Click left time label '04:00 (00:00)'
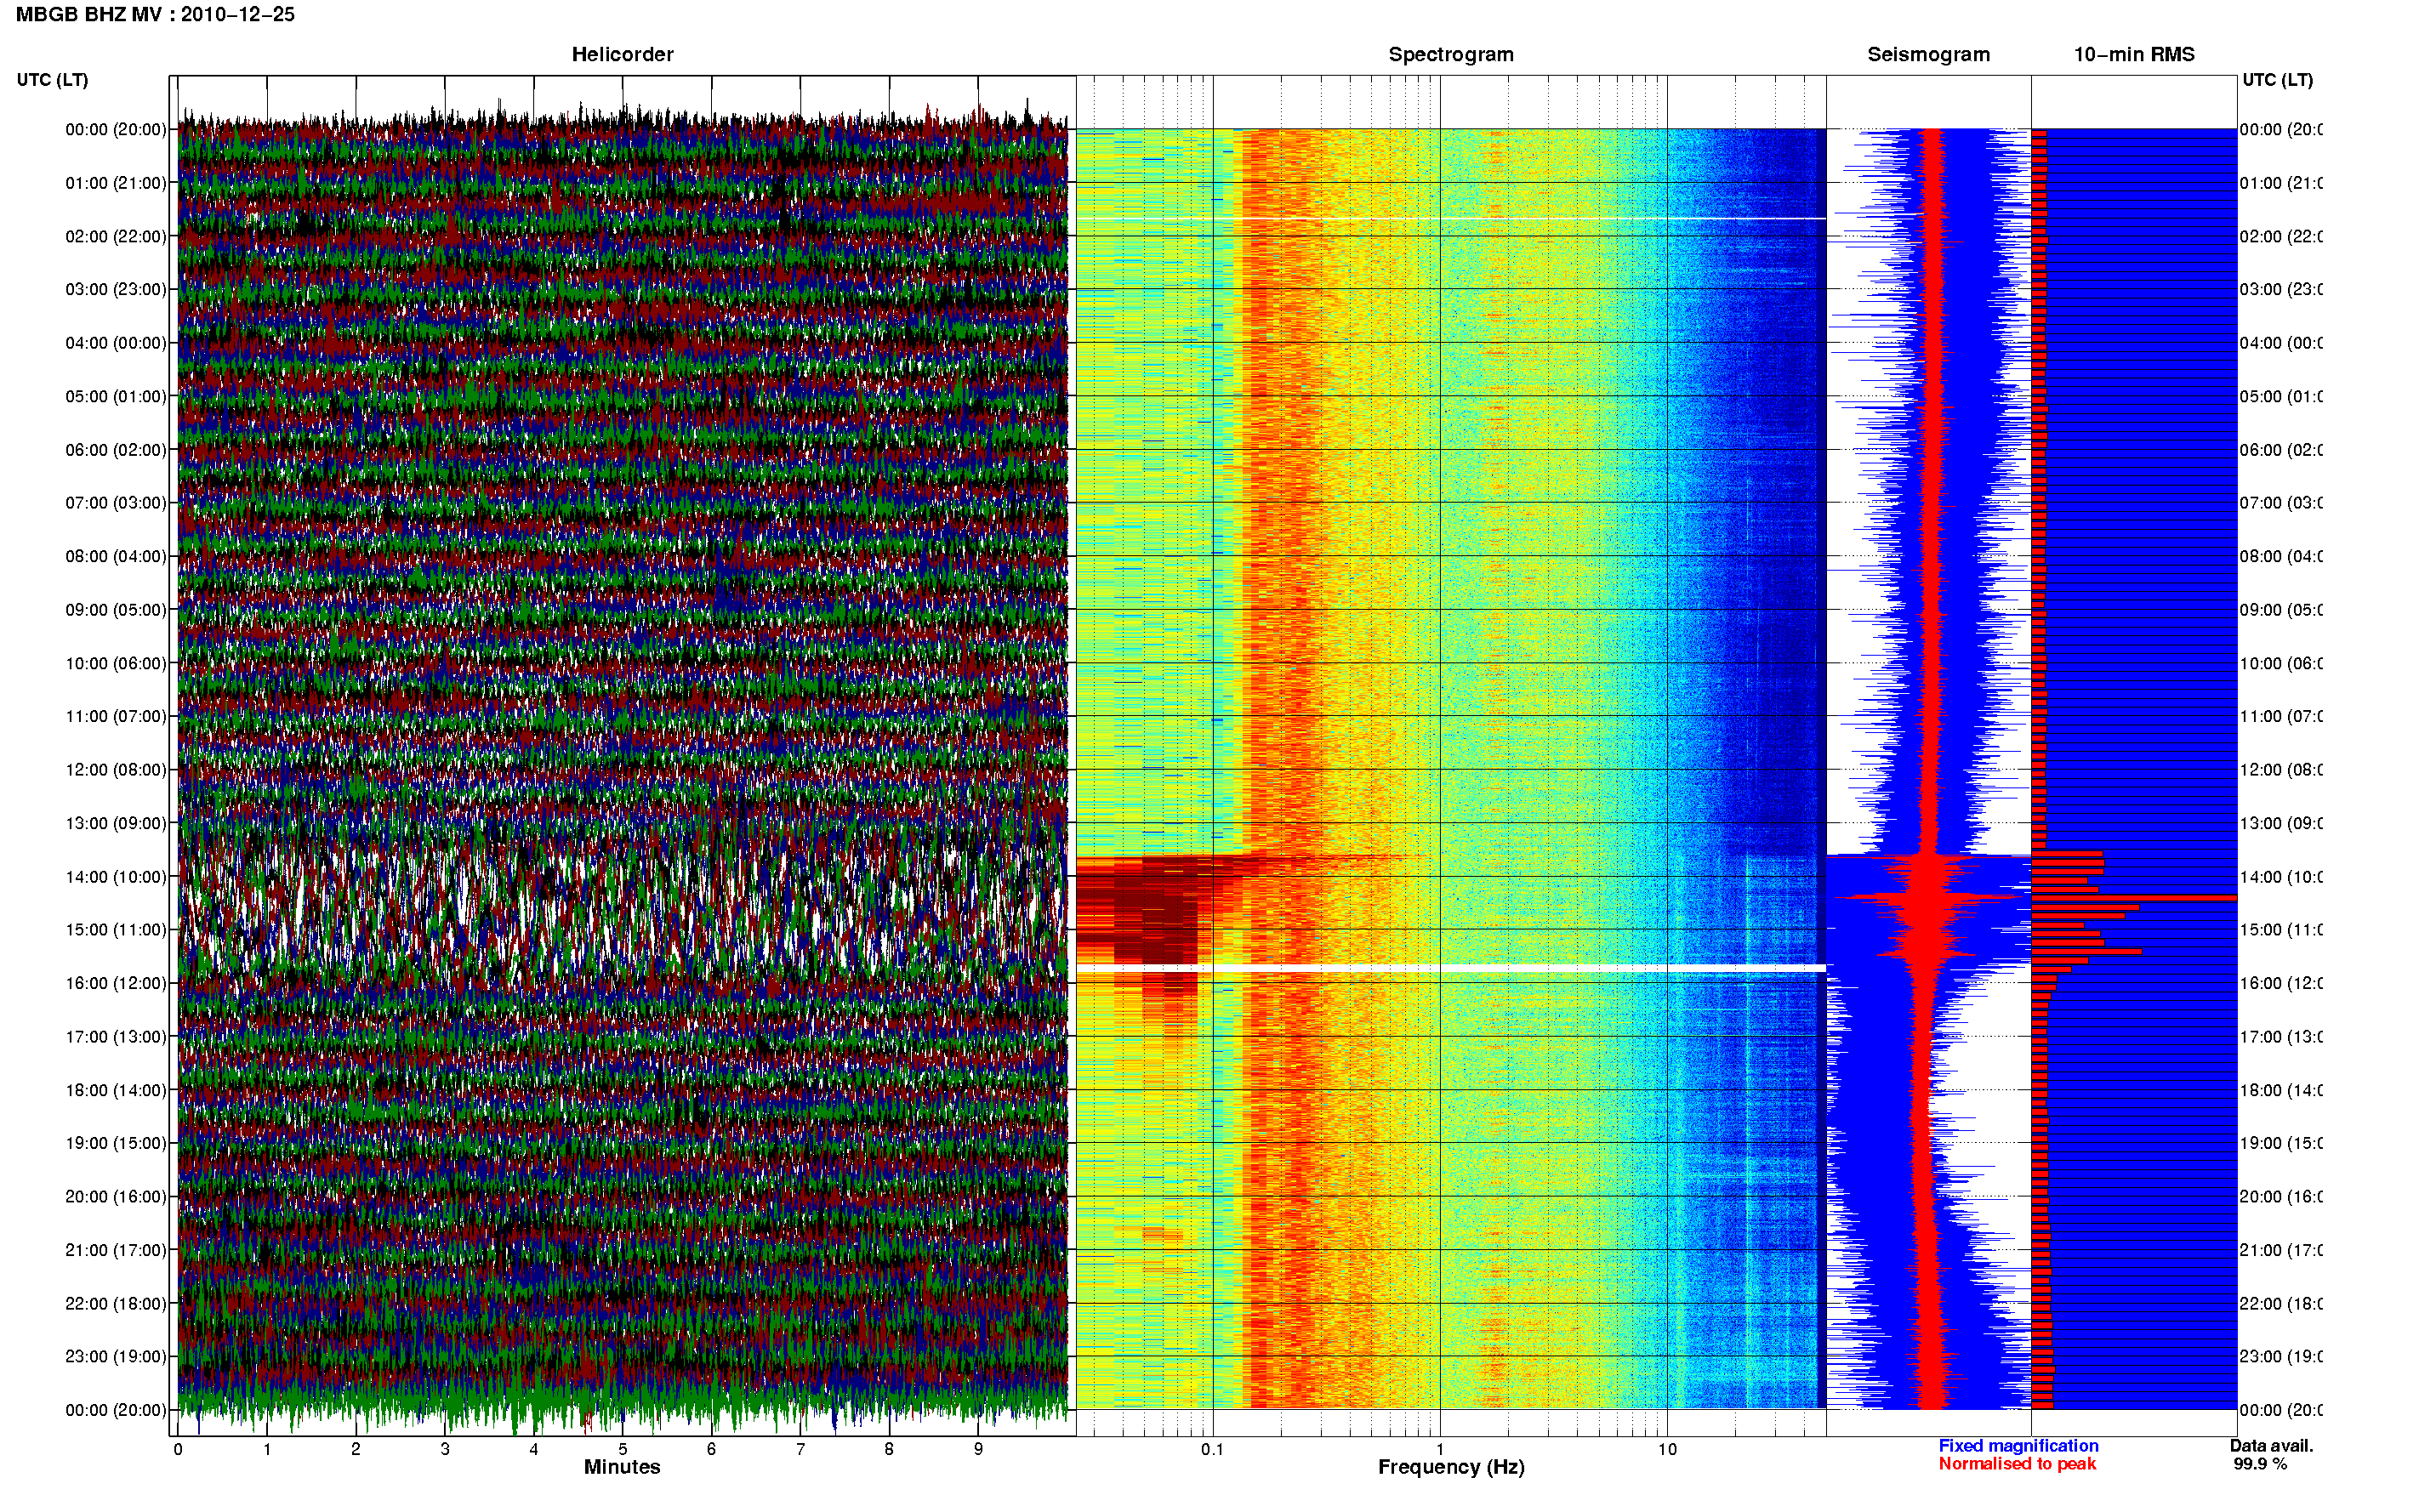Screen dimensions: 2419x1512 coord(116,343)
